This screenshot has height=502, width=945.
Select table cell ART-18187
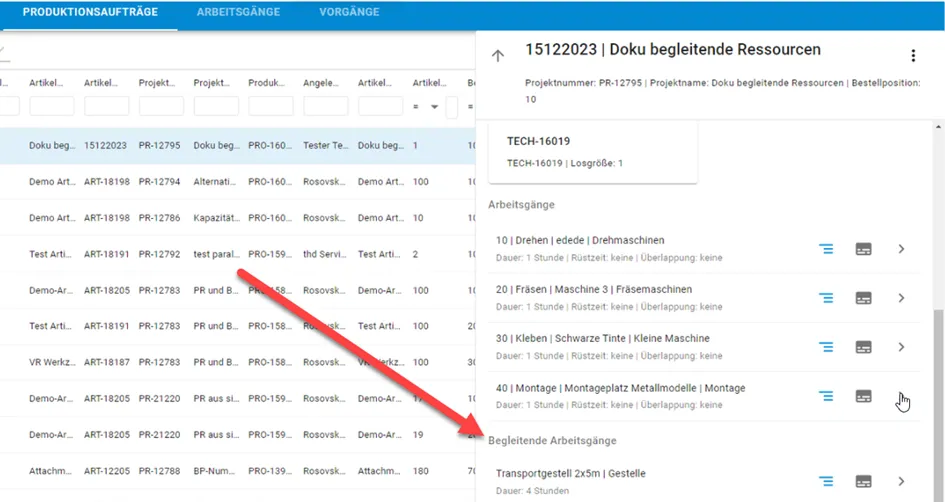coord(107,362)
